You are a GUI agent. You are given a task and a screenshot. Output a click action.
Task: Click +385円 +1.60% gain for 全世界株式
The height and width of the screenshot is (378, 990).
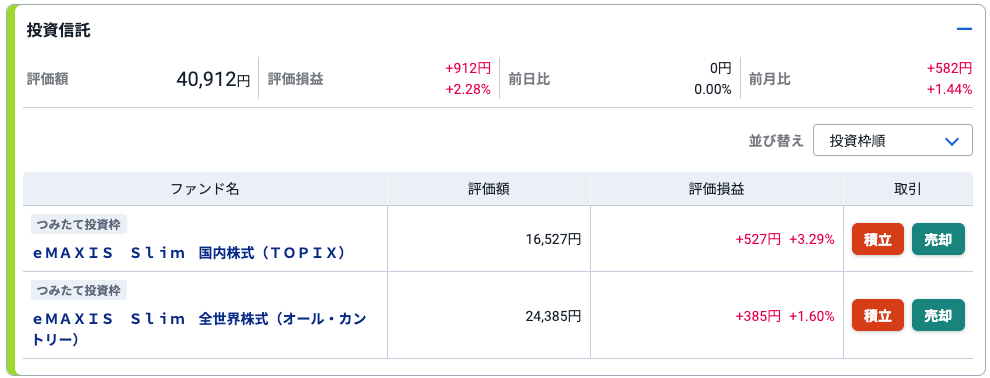pyautogui.click(x=785, y=316)
